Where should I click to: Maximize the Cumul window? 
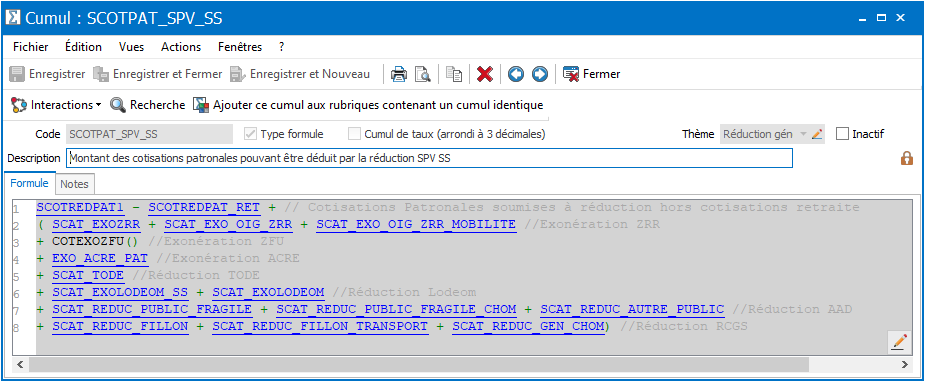click(881, 18)
